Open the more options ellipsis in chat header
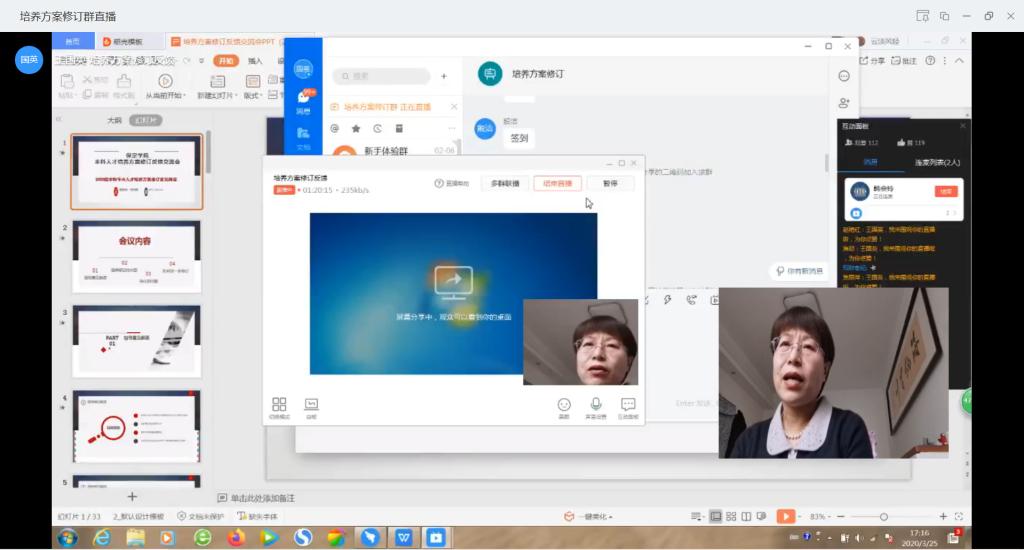Viewport: 1024px width, 550px height. [x=844, y=76]
